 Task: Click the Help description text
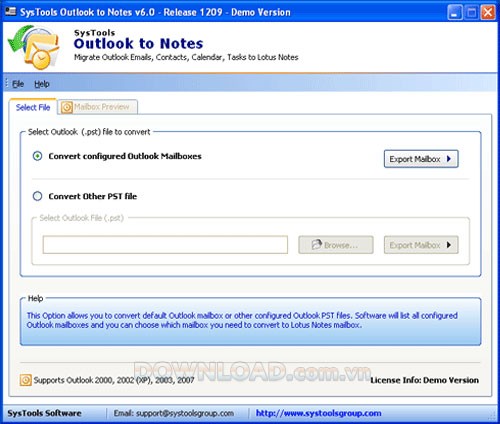[242, 320]
